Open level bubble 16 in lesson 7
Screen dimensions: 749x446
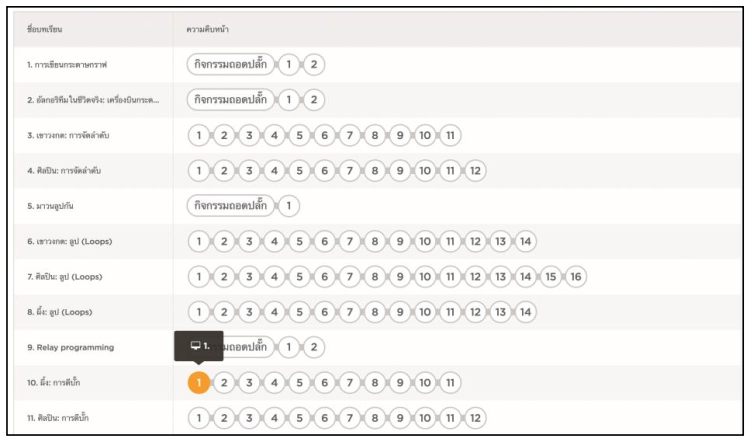pyautogui.click(x=575, y=276)
